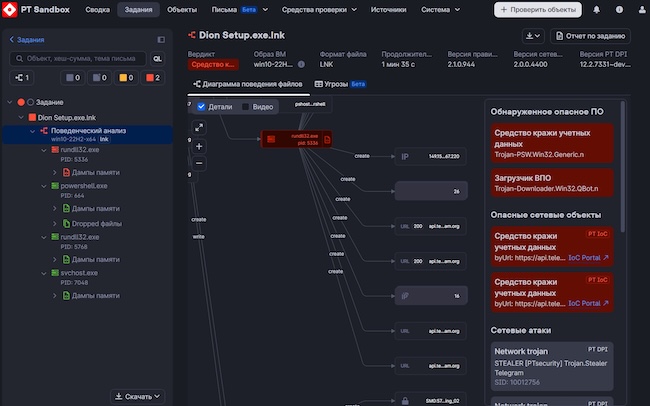Viewport: 650px width, 406px height.
Task: Collapse the powershell.exe tree node
Action: pyautogui.click(x=44, y=186)
